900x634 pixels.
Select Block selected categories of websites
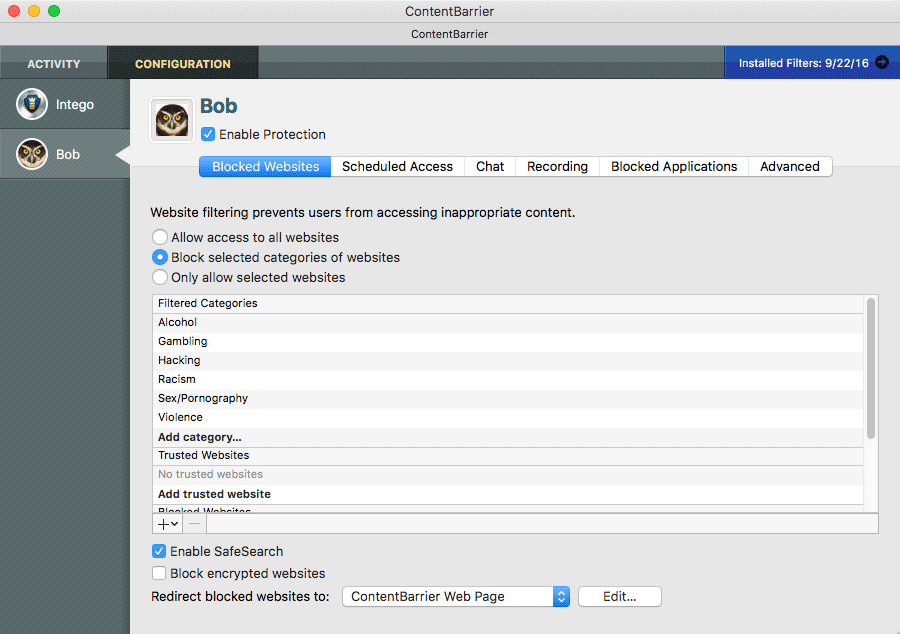160,257
